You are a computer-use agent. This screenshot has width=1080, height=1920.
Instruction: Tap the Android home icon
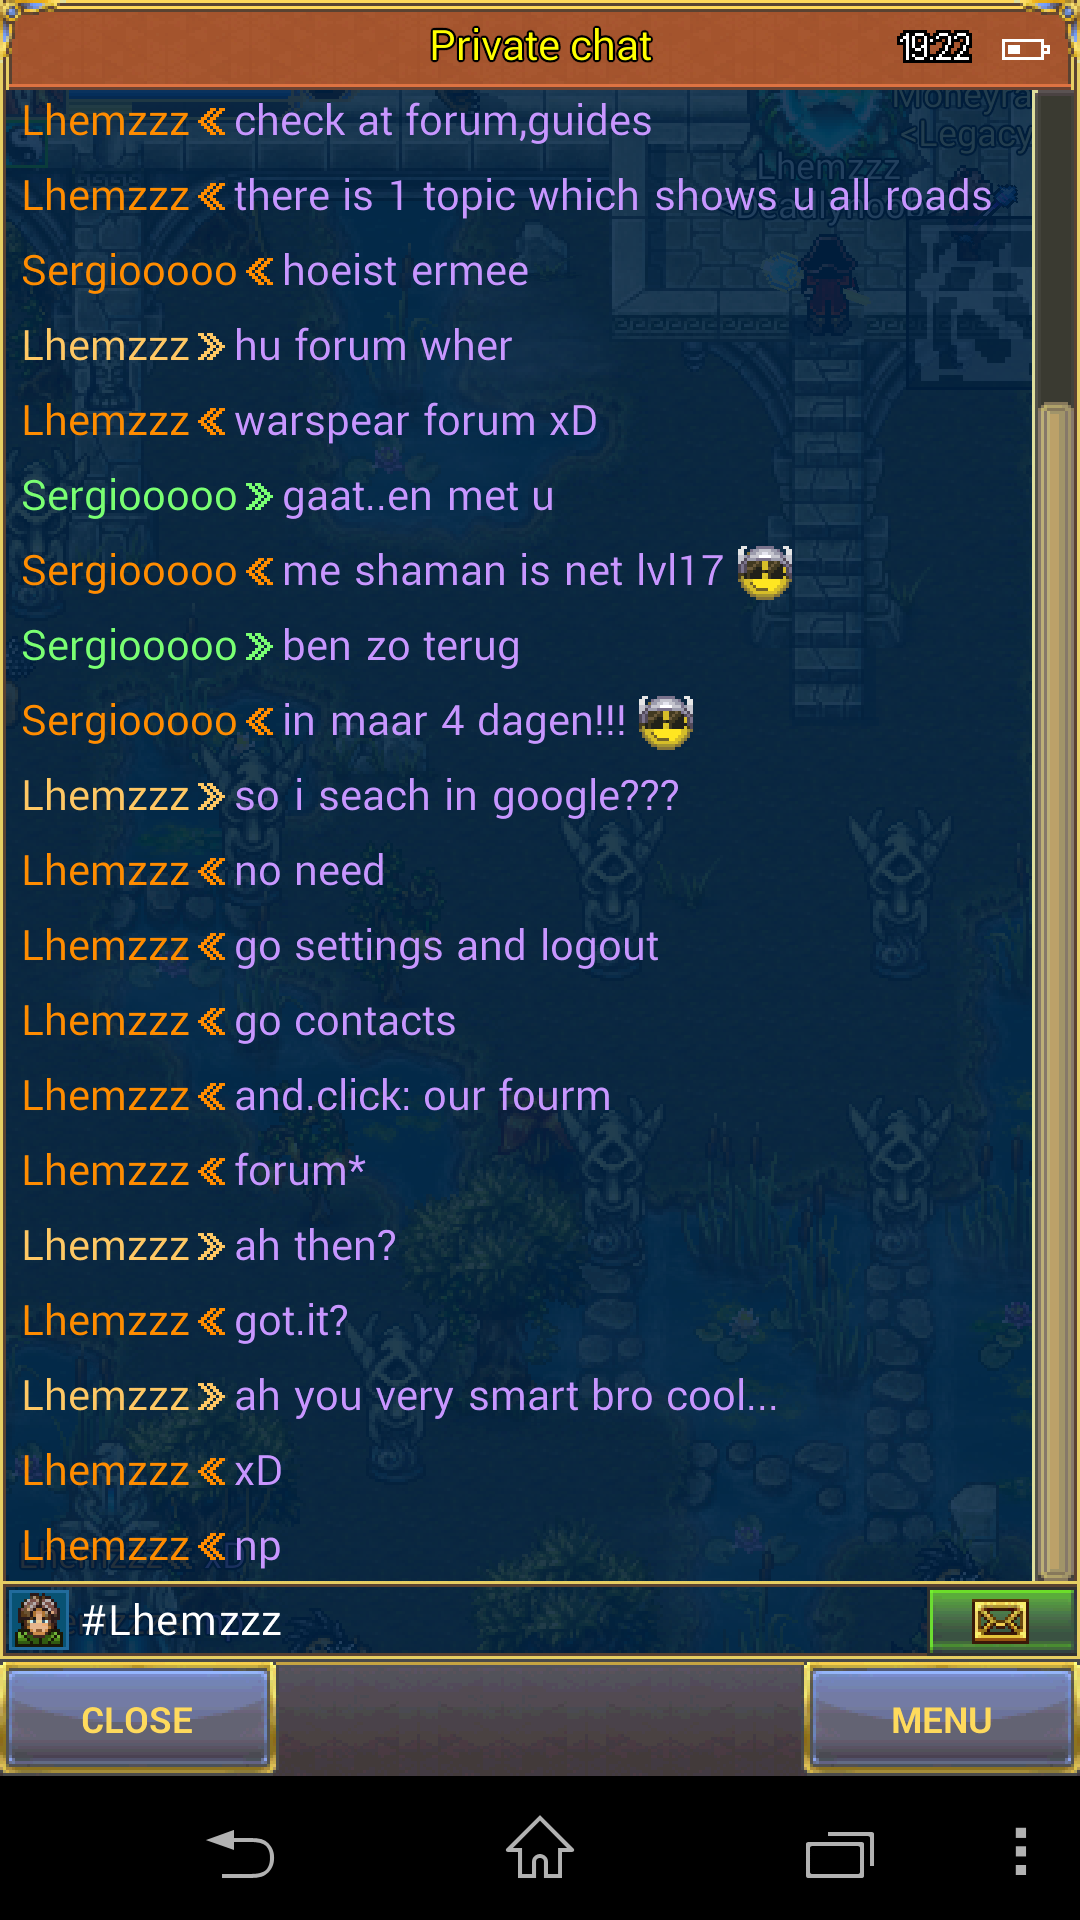(x=540, y=1848)
